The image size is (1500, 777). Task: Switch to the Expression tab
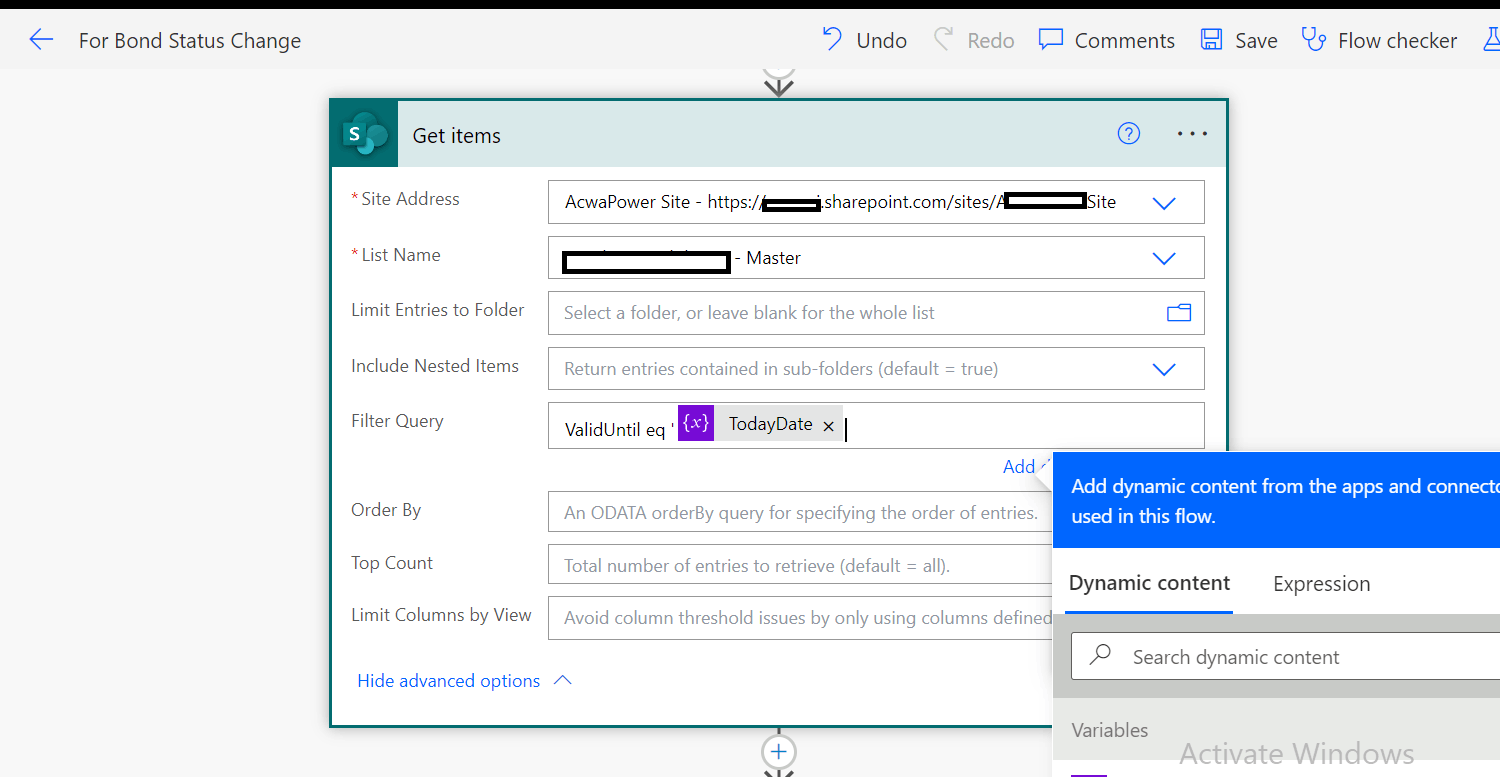coord(1321,584)
